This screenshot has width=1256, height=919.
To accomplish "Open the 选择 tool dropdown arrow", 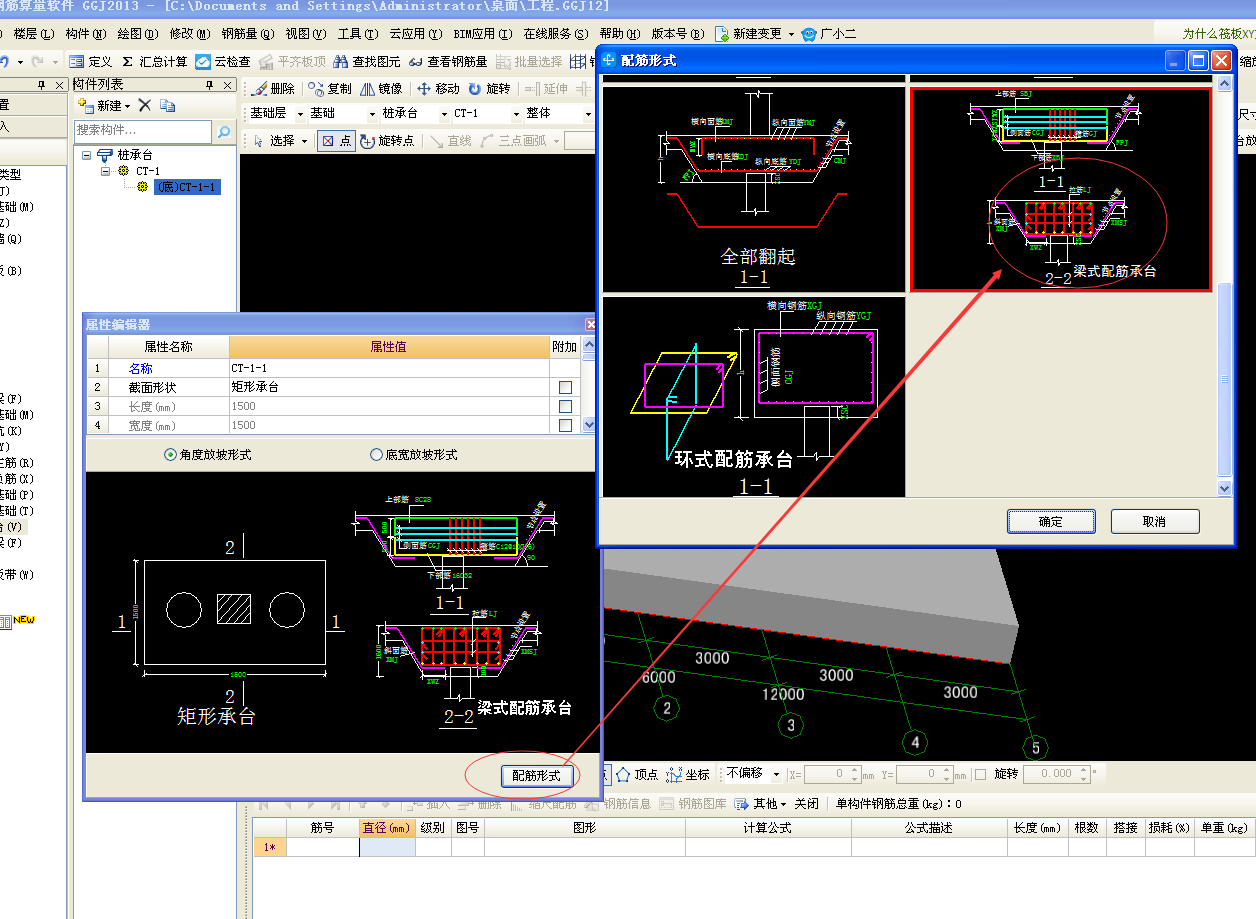I will point(304,141).
